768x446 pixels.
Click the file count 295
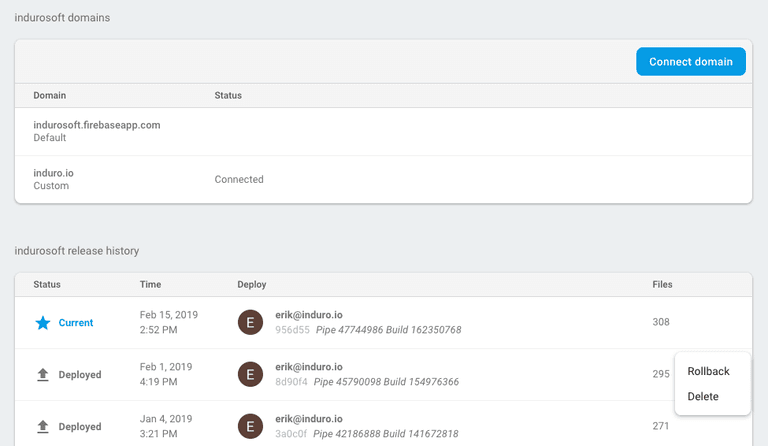point(661,374)
